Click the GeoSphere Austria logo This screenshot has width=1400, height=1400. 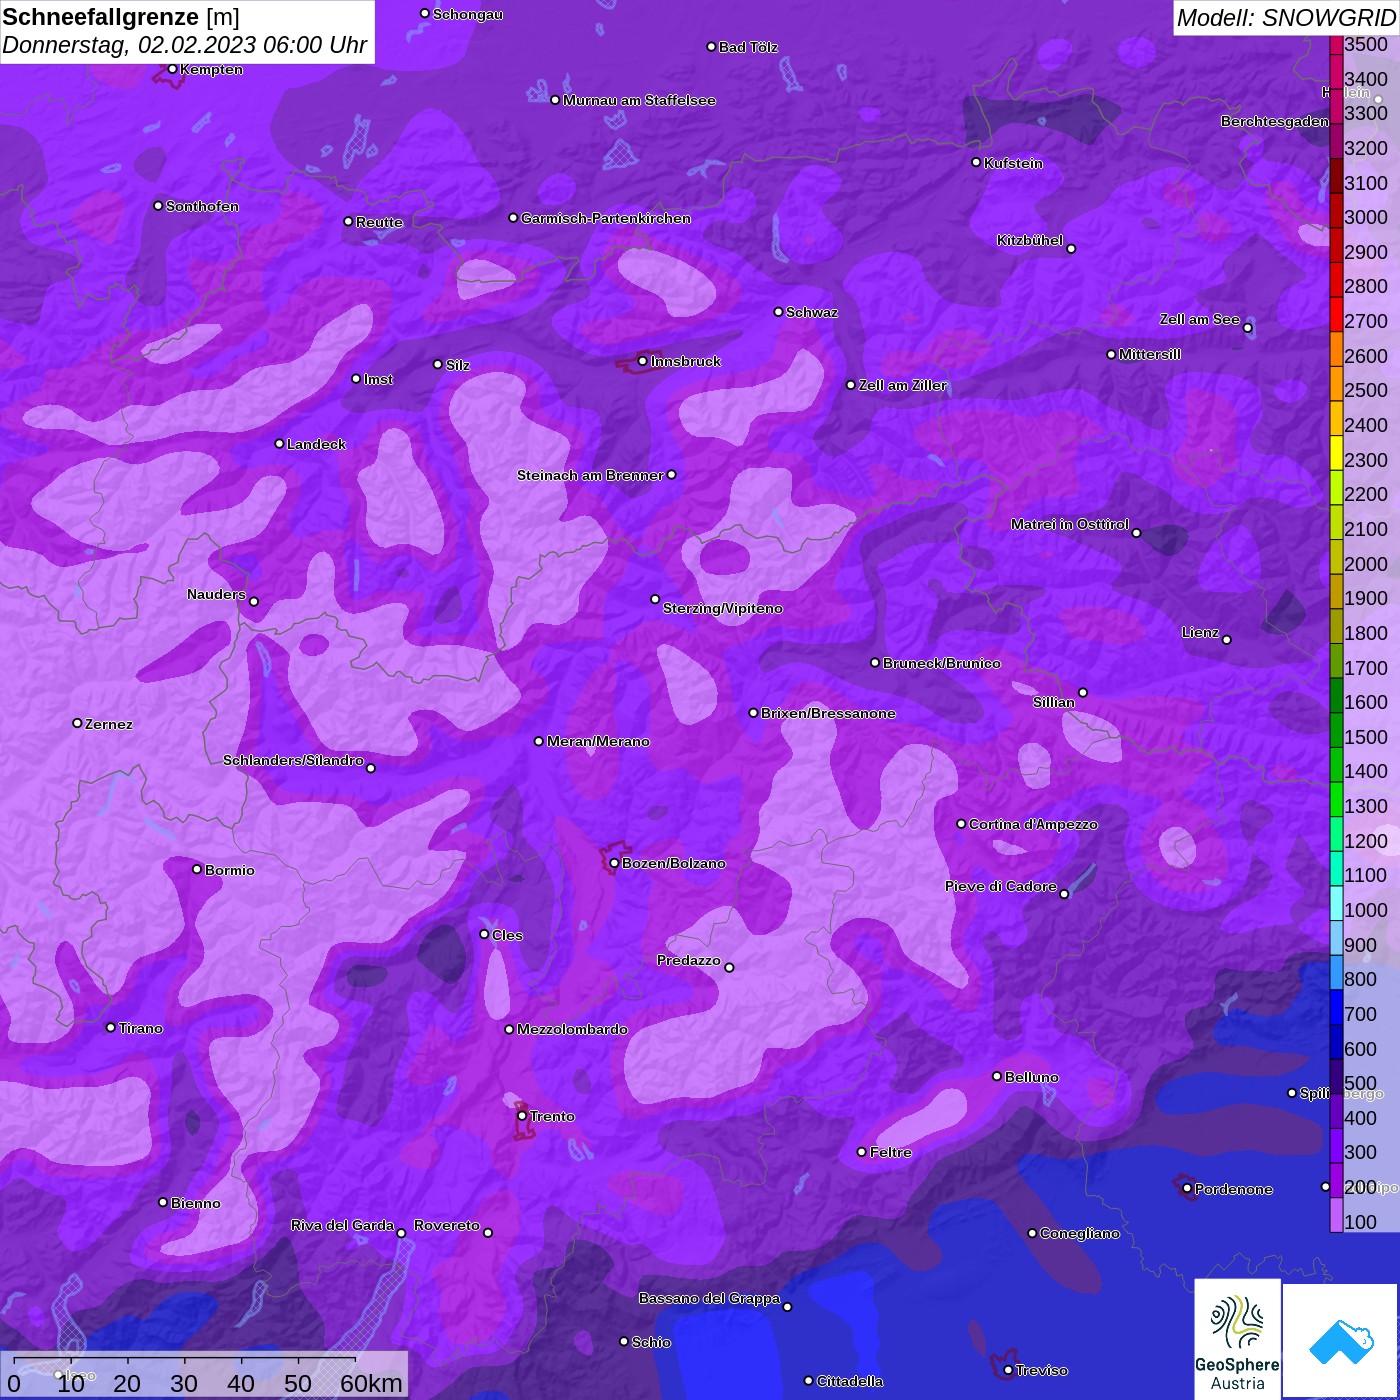click(x=1237, y=1338)
